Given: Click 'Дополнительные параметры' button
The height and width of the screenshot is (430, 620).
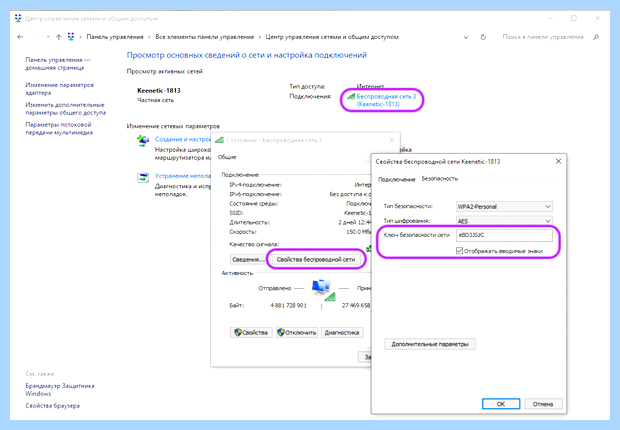Looking at the screenshot, I should tap(430, 344).
